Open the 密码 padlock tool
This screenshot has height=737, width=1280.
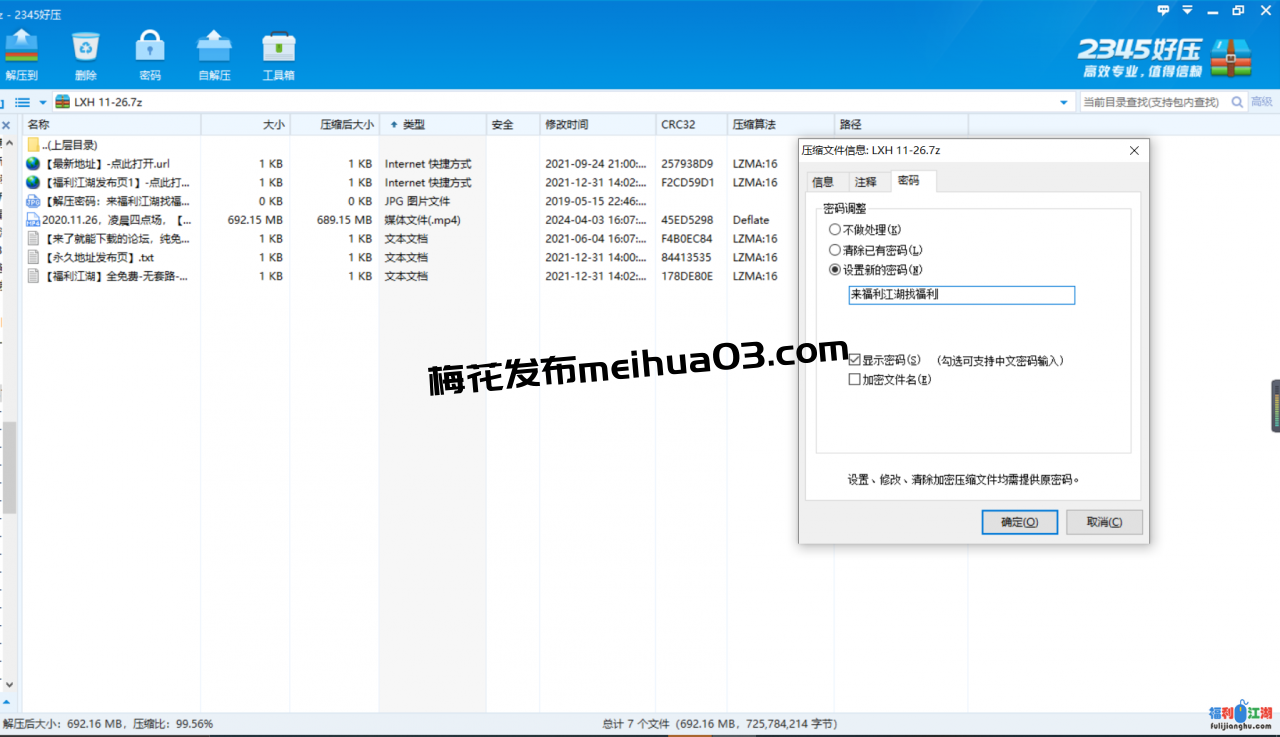[x=150, y=53]
